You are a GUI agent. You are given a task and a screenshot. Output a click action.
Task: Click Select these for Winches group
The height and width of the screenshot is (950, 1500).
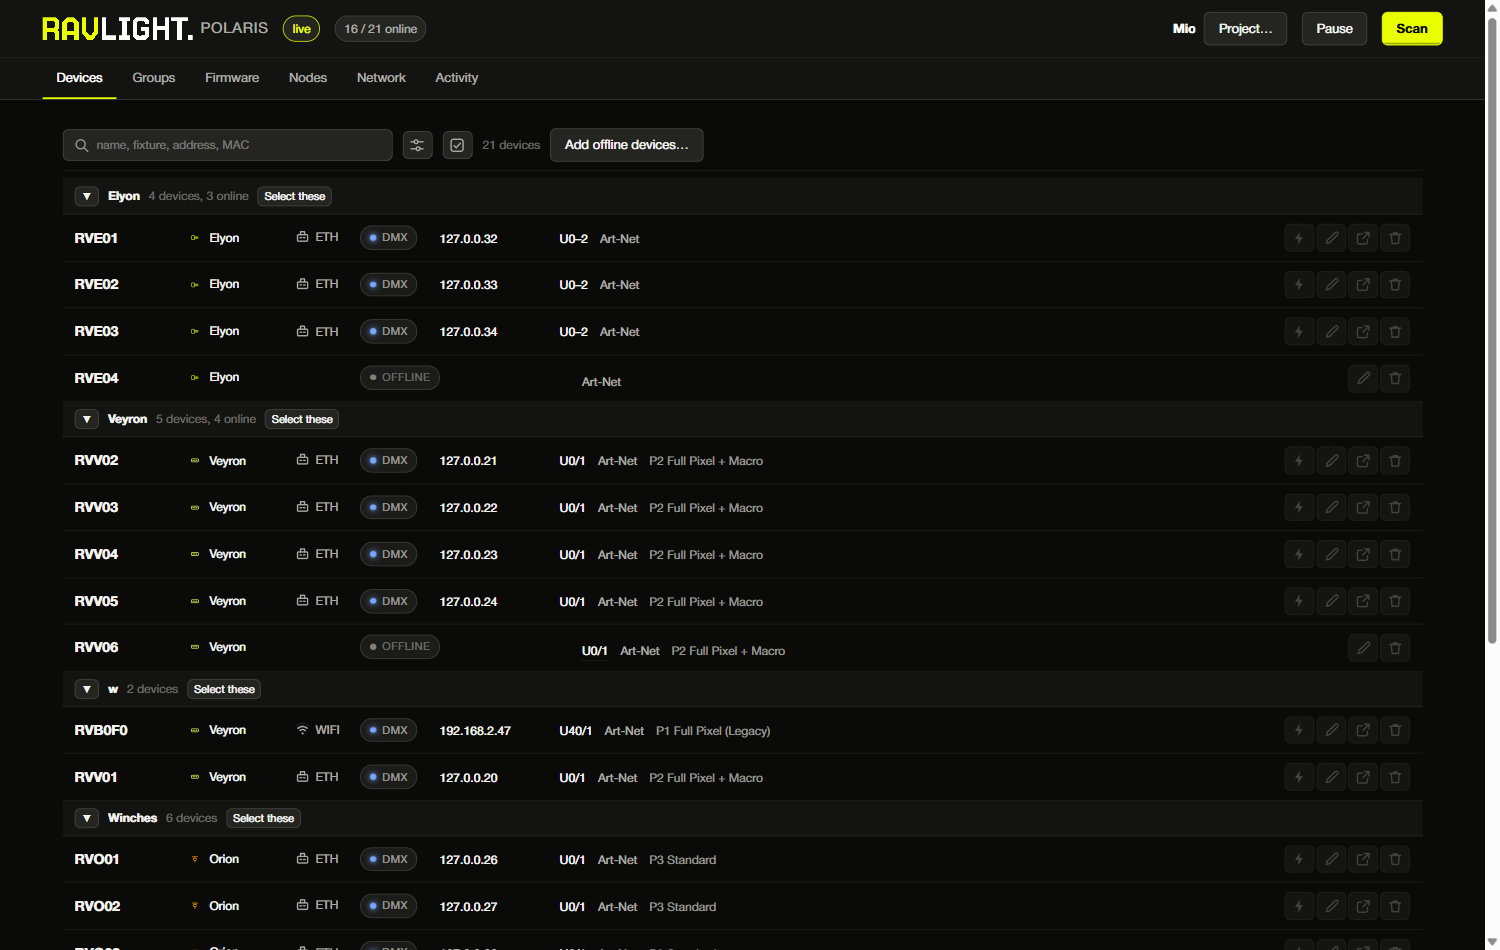[x=263, y=818]
